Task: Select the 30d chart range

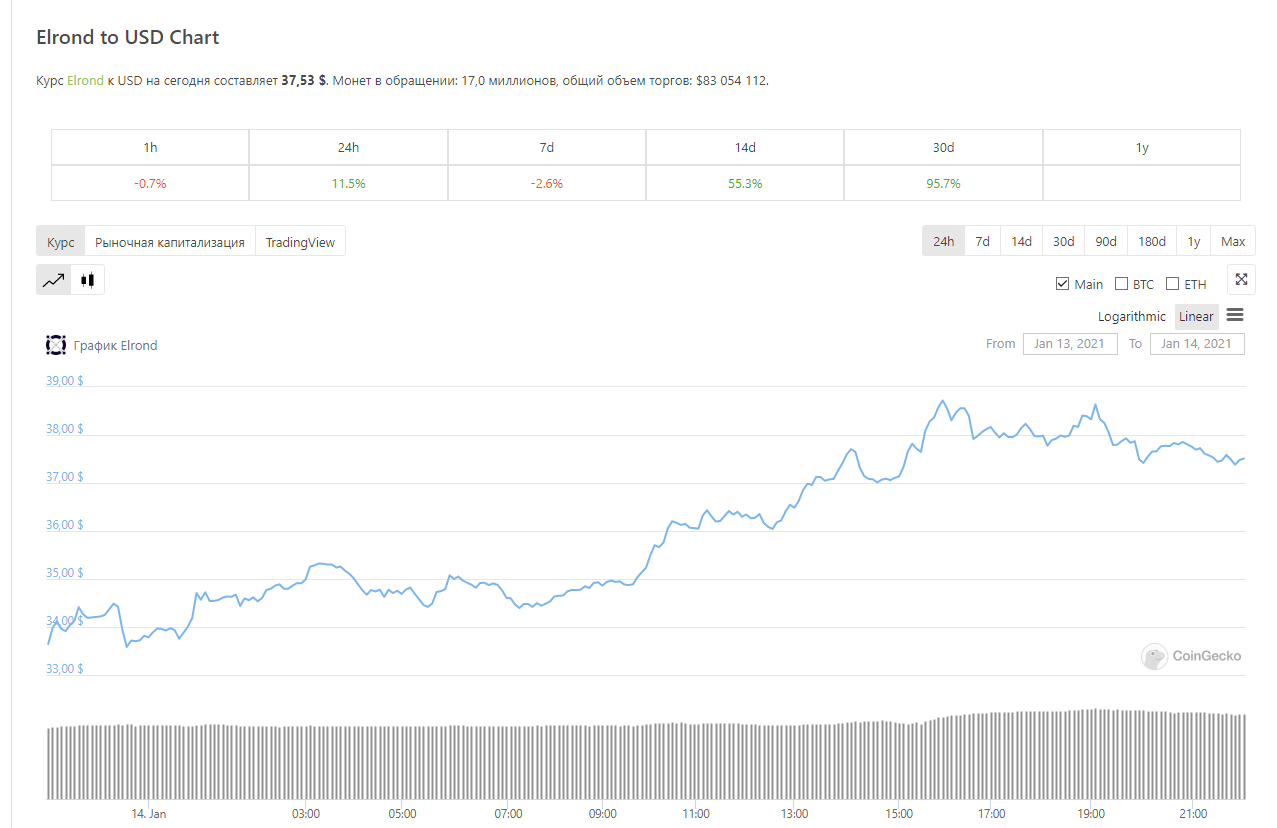Action: click(x=1063, y=241)
